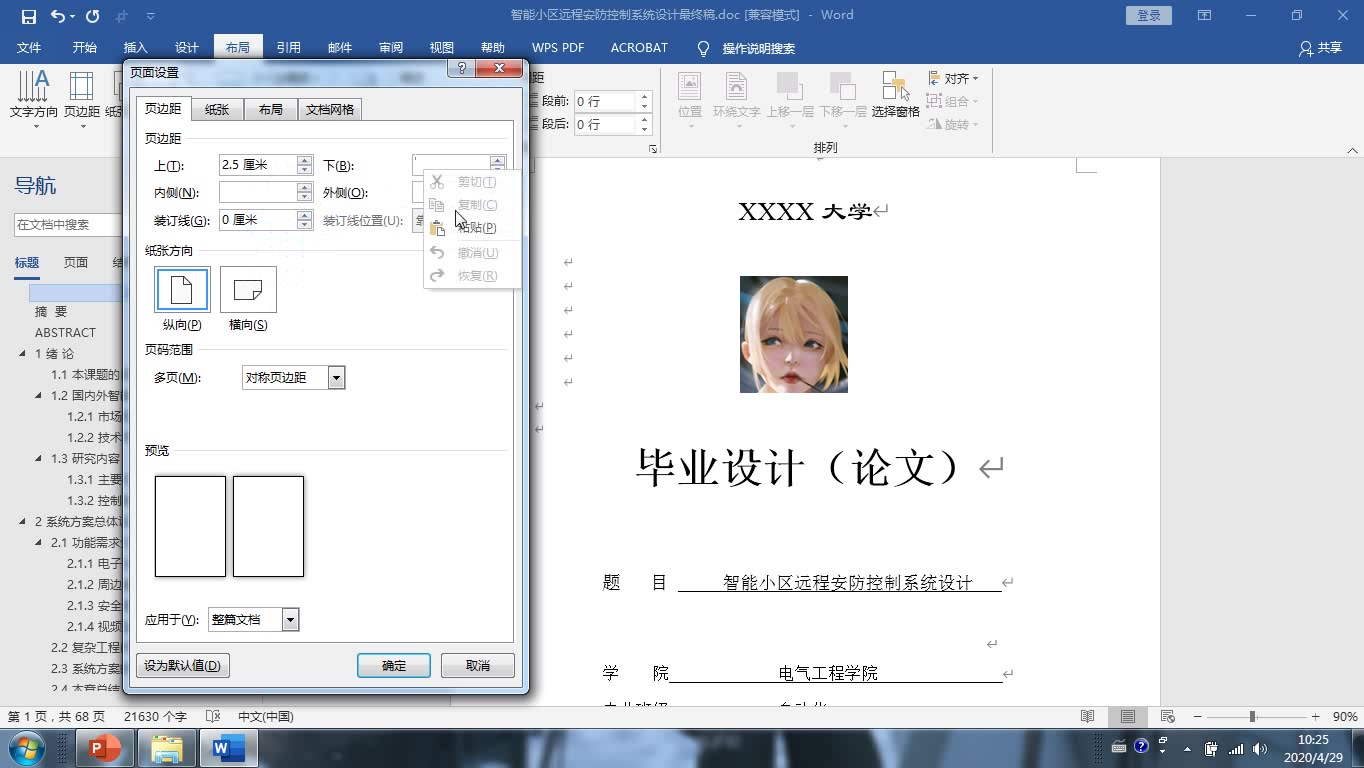Click Set As Default (设为默认值) button

182,665
